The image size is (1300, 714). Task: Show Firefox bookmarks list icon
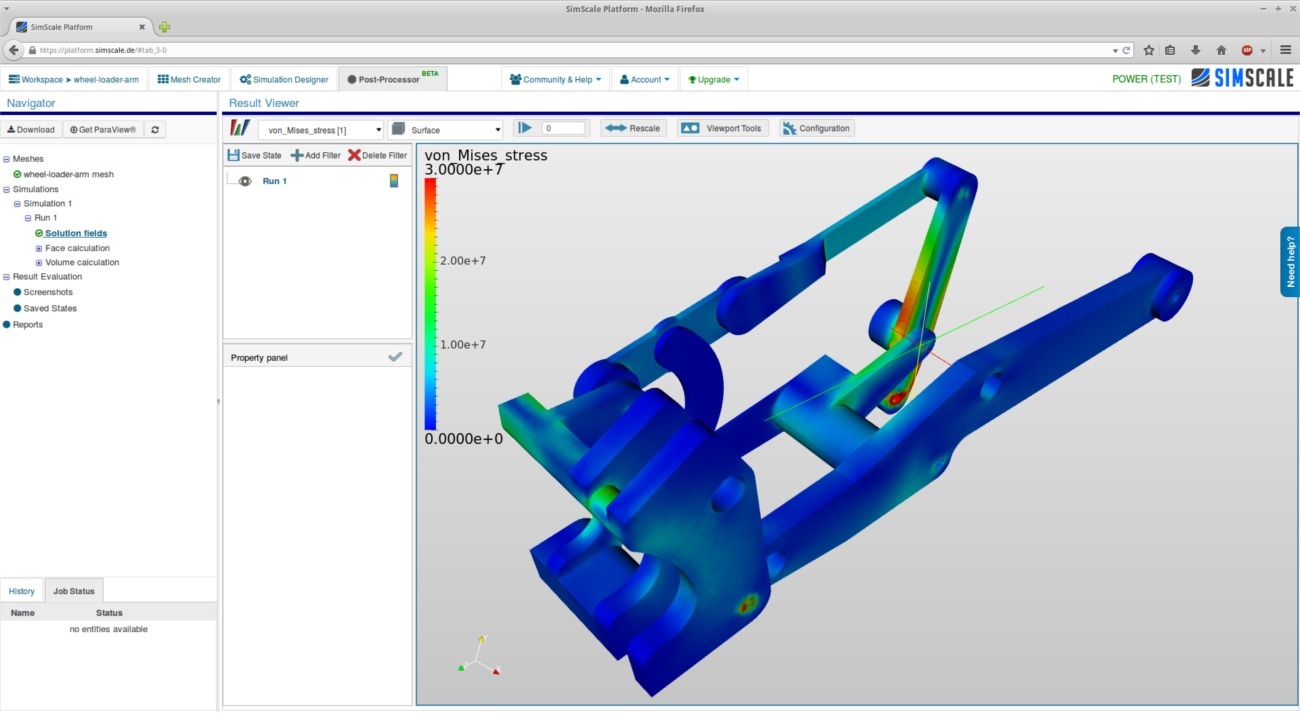point(1170,50)
